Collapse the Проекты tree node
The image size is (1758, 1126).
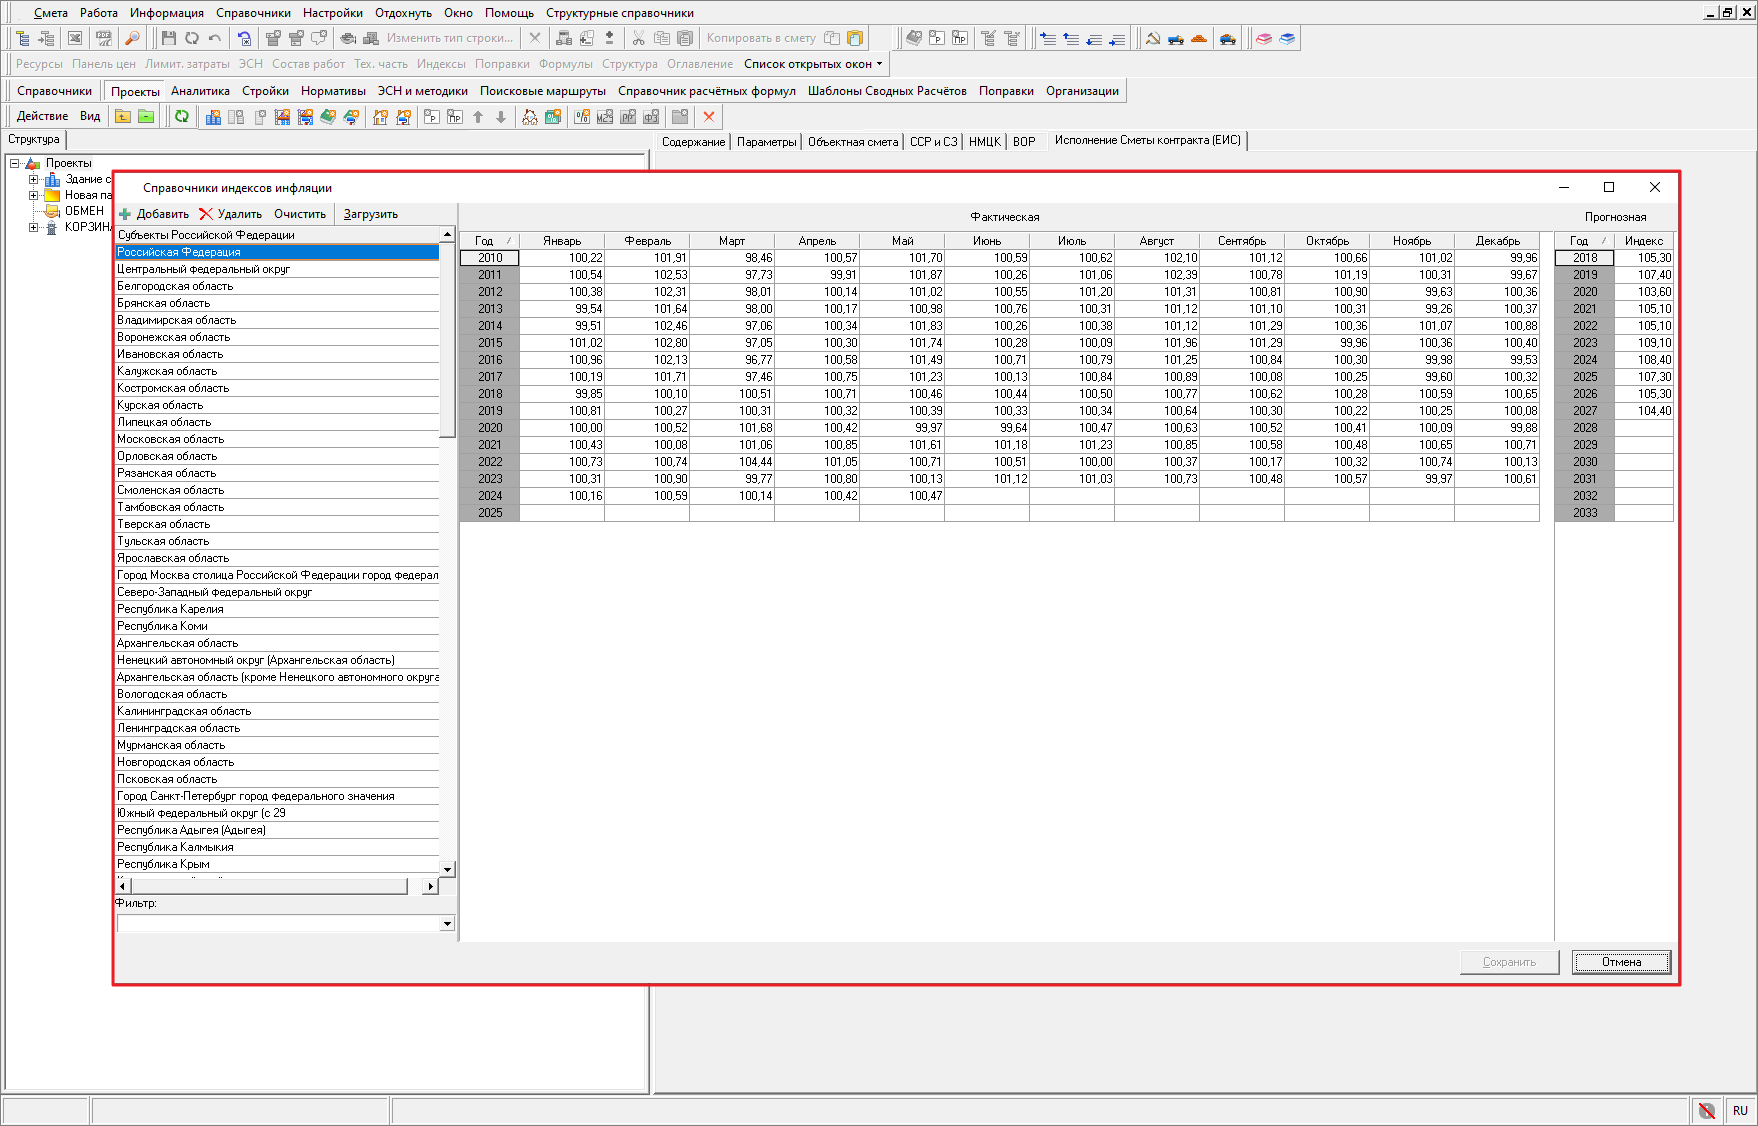[15, 163]
